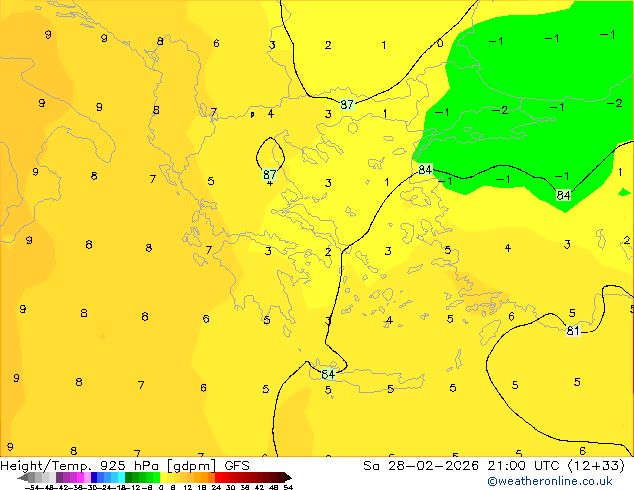Click the 24 tick label on the legend scale
Screen dimensions: 634x490
click(x=216, y=487)
